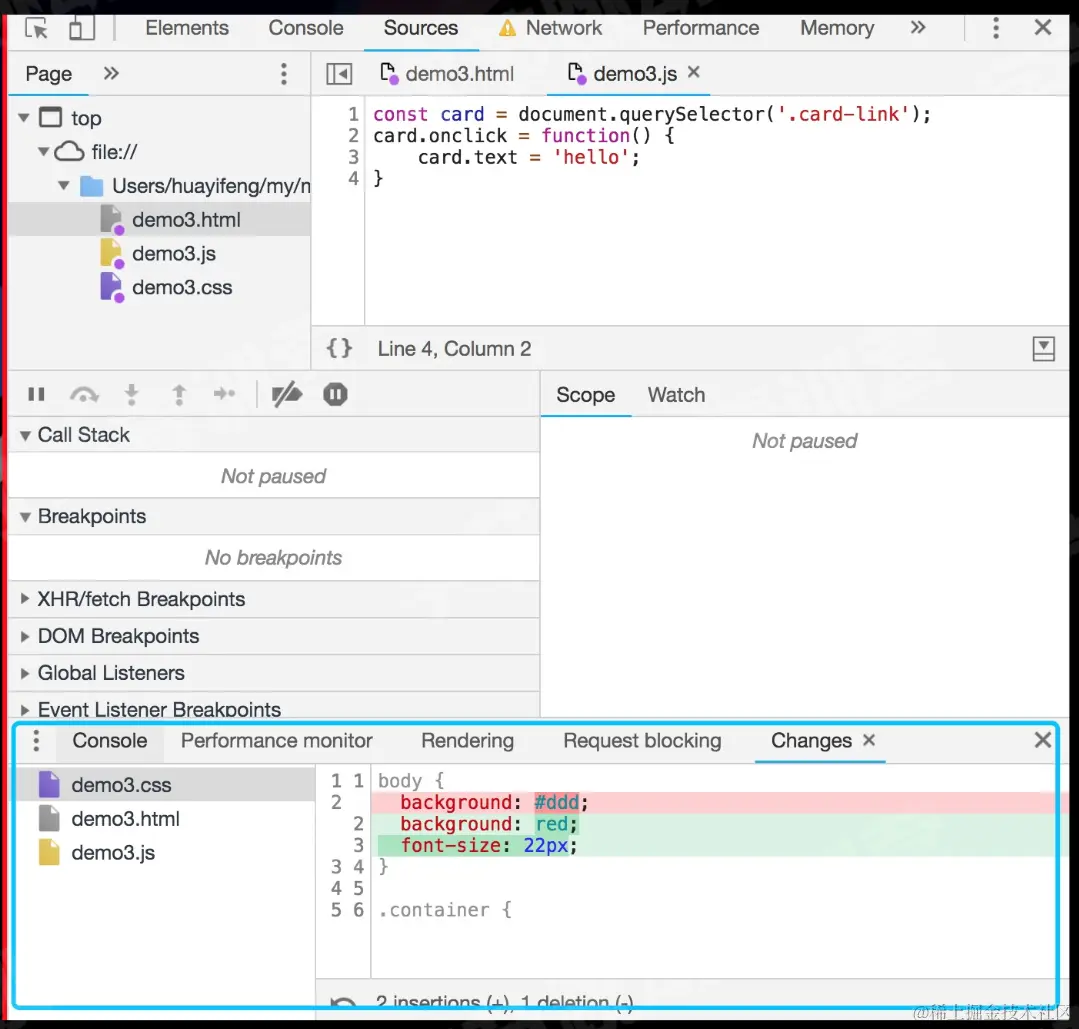Click the inserted red background value

552,823
